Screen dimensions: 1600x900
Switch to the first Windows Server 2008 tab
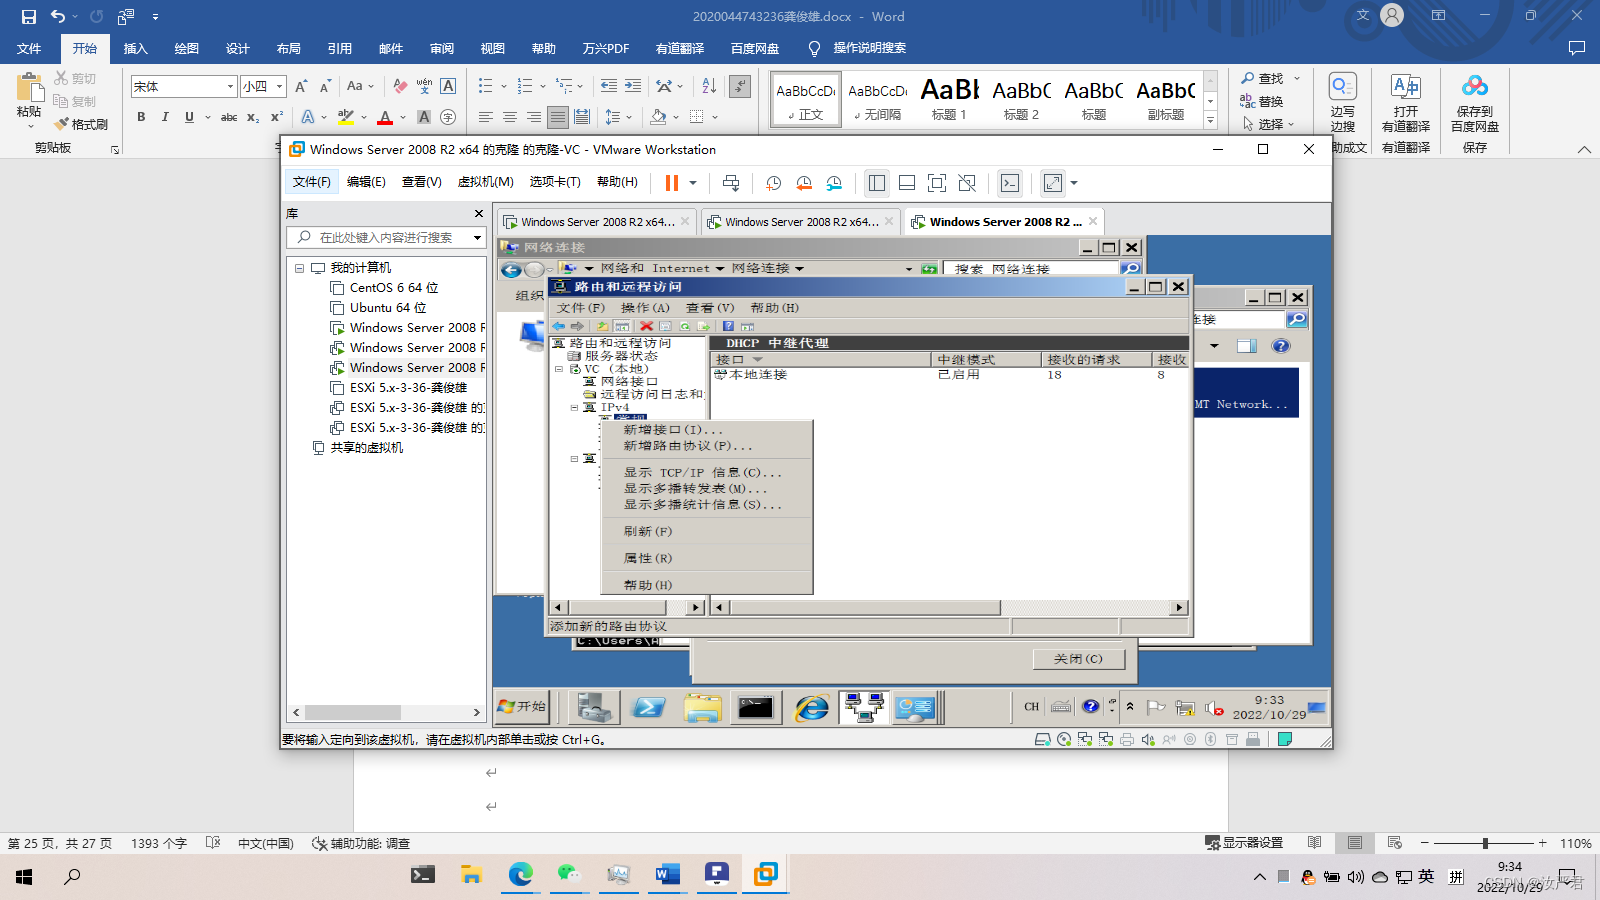point(597,222)
